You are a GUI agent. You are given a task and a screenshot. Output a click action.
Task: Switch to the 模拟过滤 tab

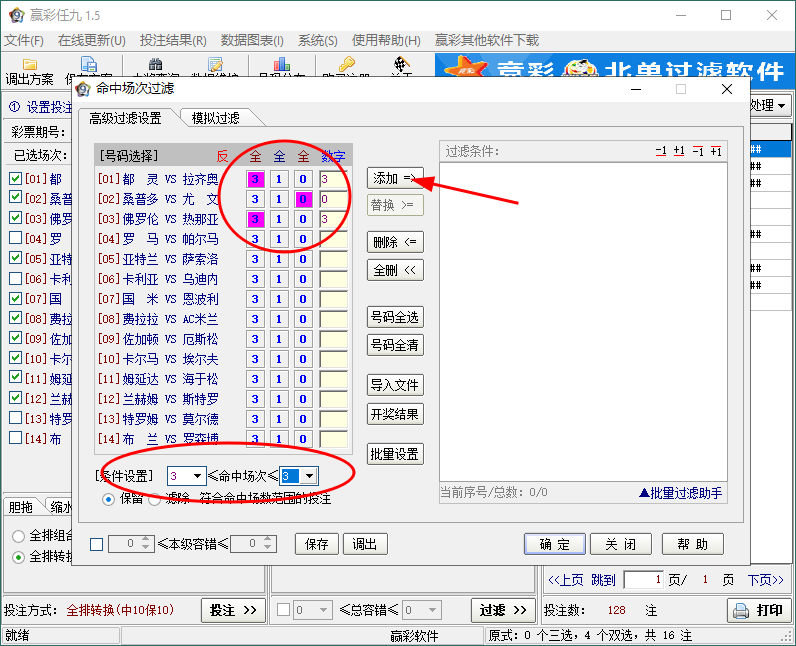pyautogui.click(x=216, y=118)
